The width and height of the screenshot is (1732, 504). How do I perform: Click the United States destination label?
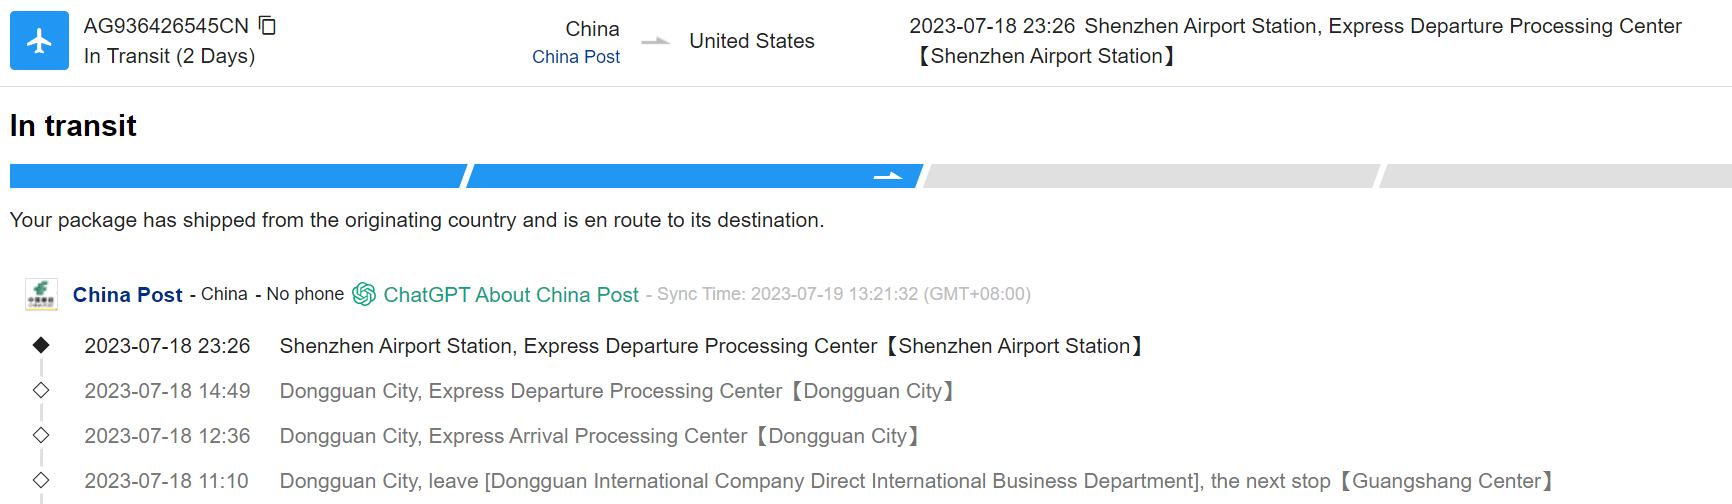(x=751, y=41)
